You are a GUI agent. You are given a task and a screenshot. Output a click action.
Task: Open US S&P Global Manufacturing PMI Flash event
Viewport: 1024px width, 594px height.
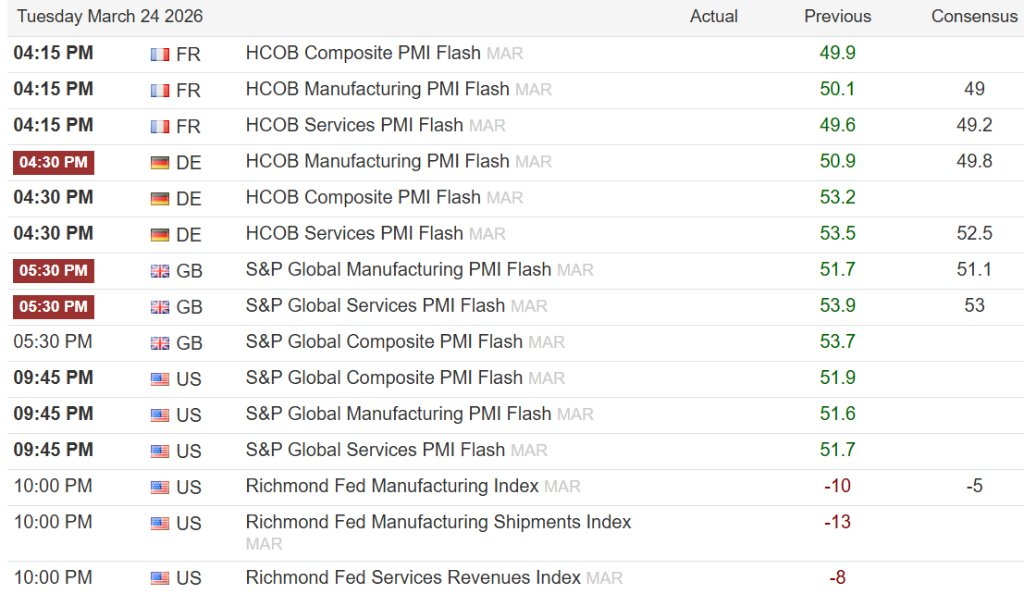(x=398, y=414)
